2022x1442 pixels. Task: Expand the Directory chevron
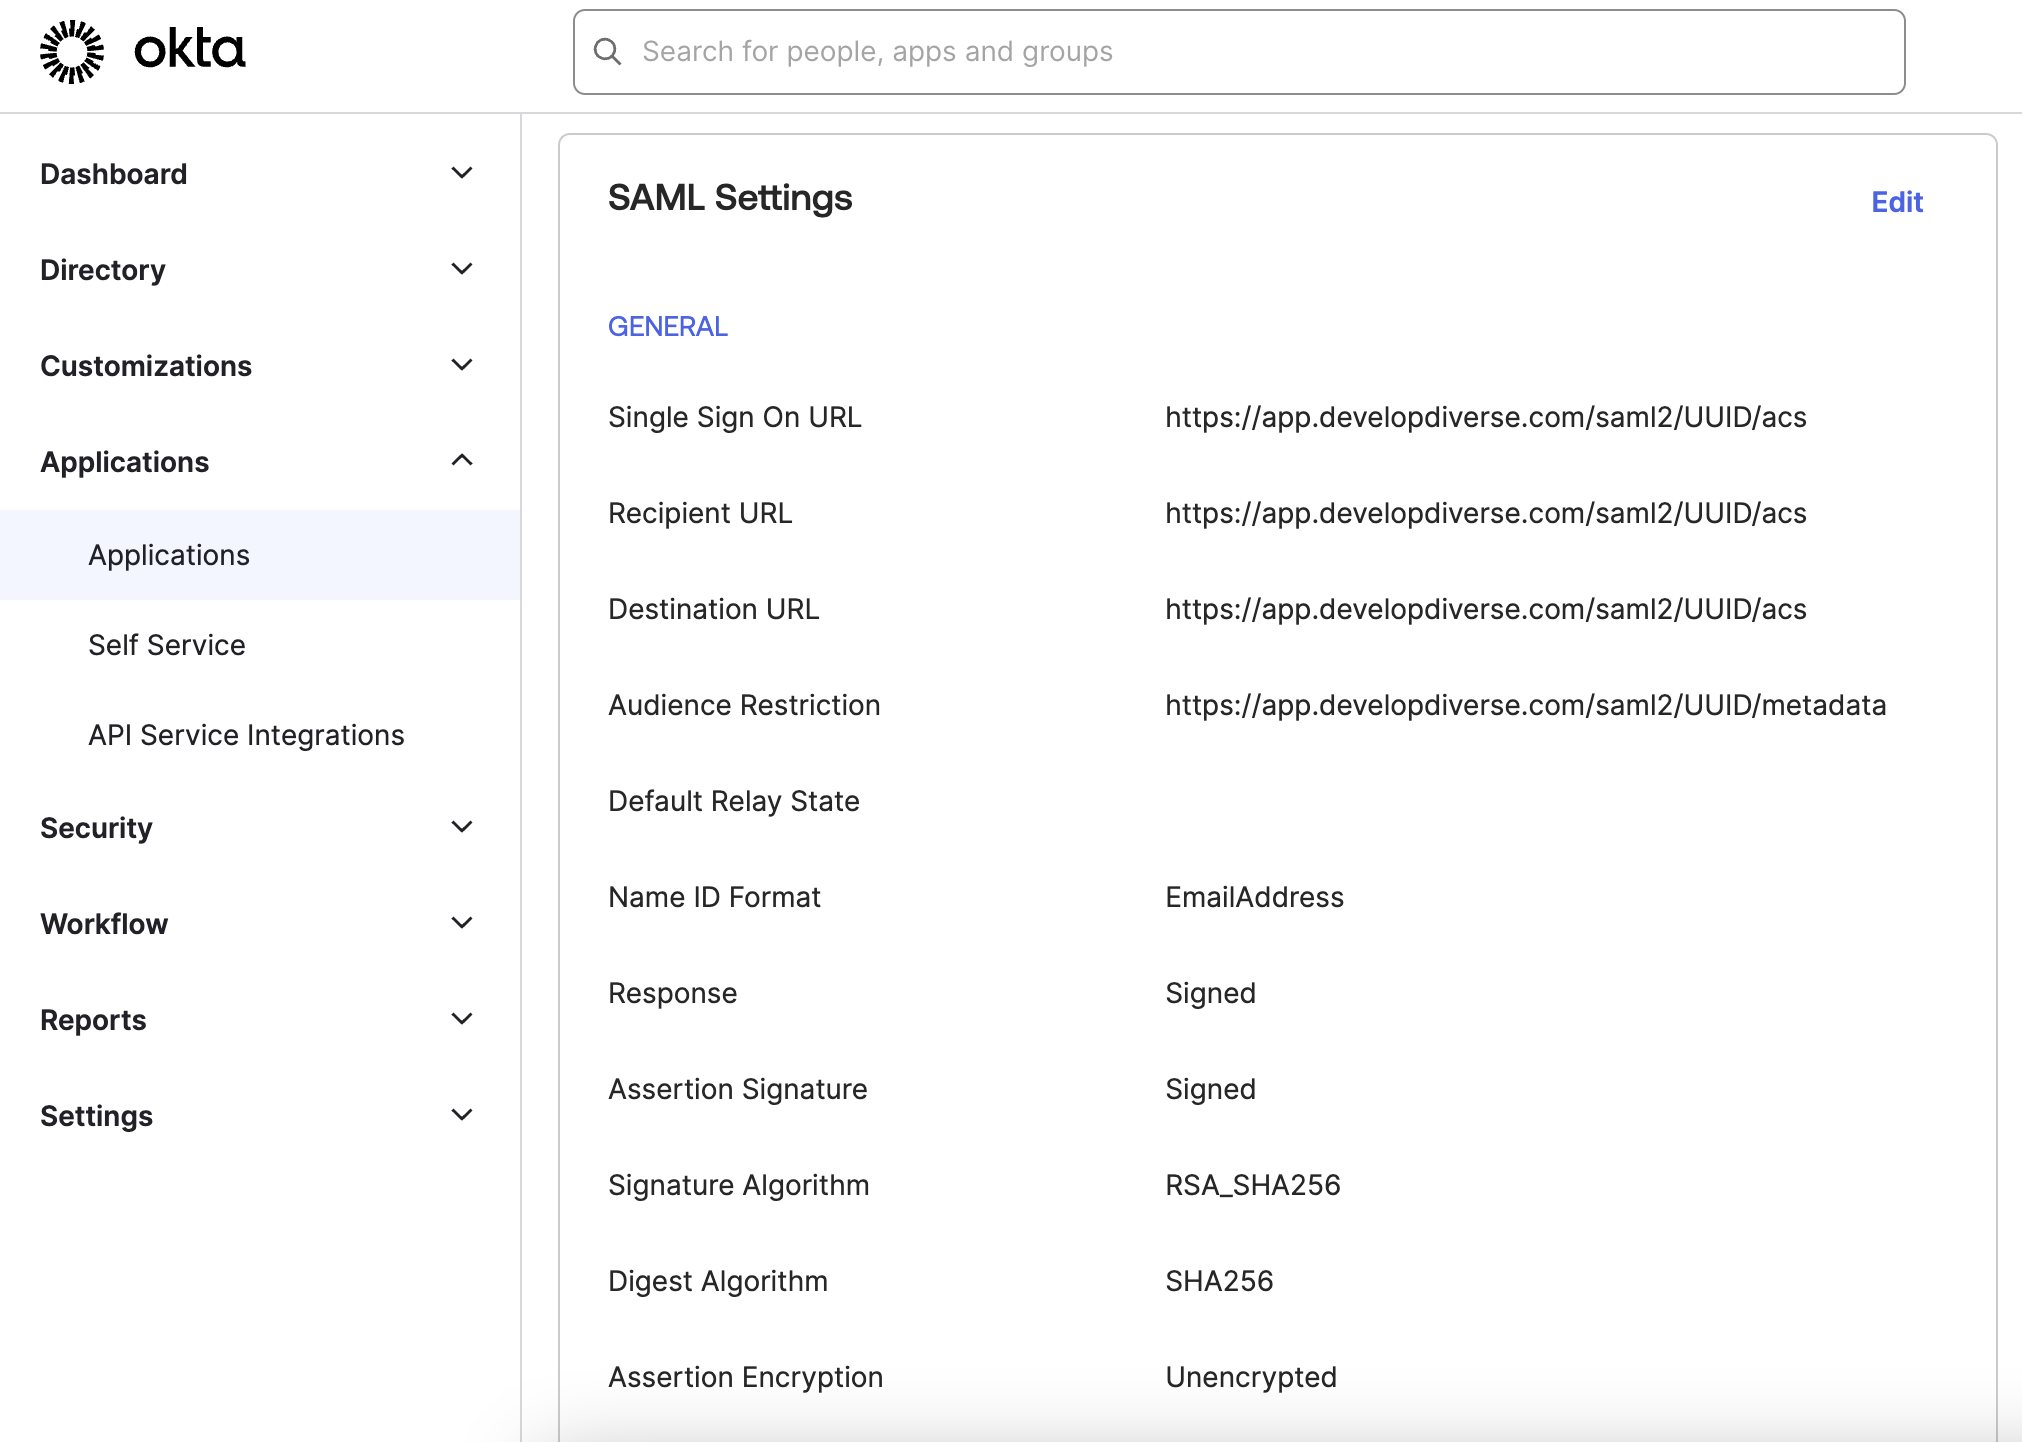(462, 269)
